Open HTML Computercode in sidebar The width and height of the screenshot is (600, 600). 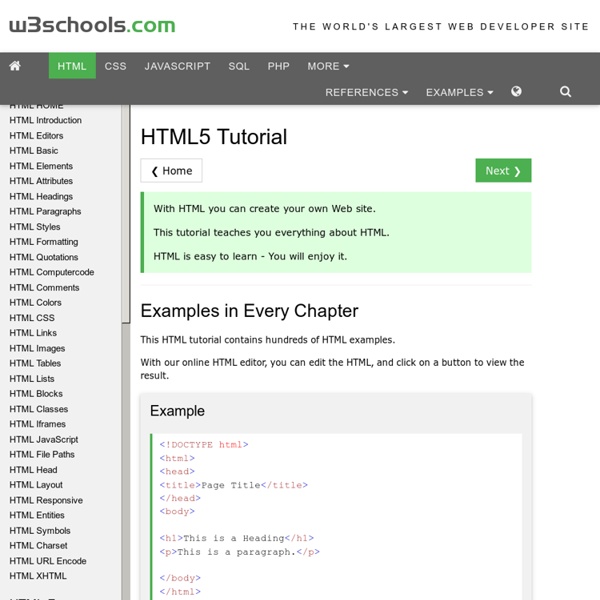[52, 272]
